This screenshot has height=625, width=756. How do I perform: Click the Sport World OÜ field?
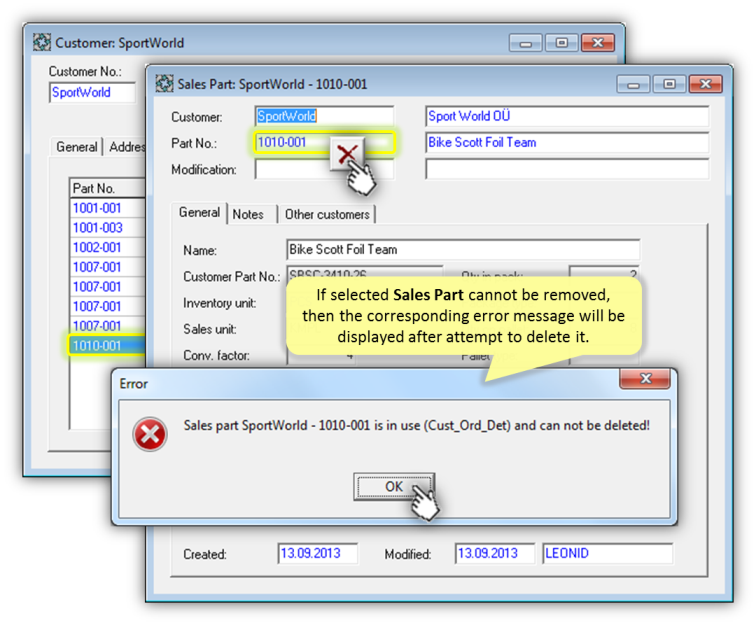click(x=567, y=116)
